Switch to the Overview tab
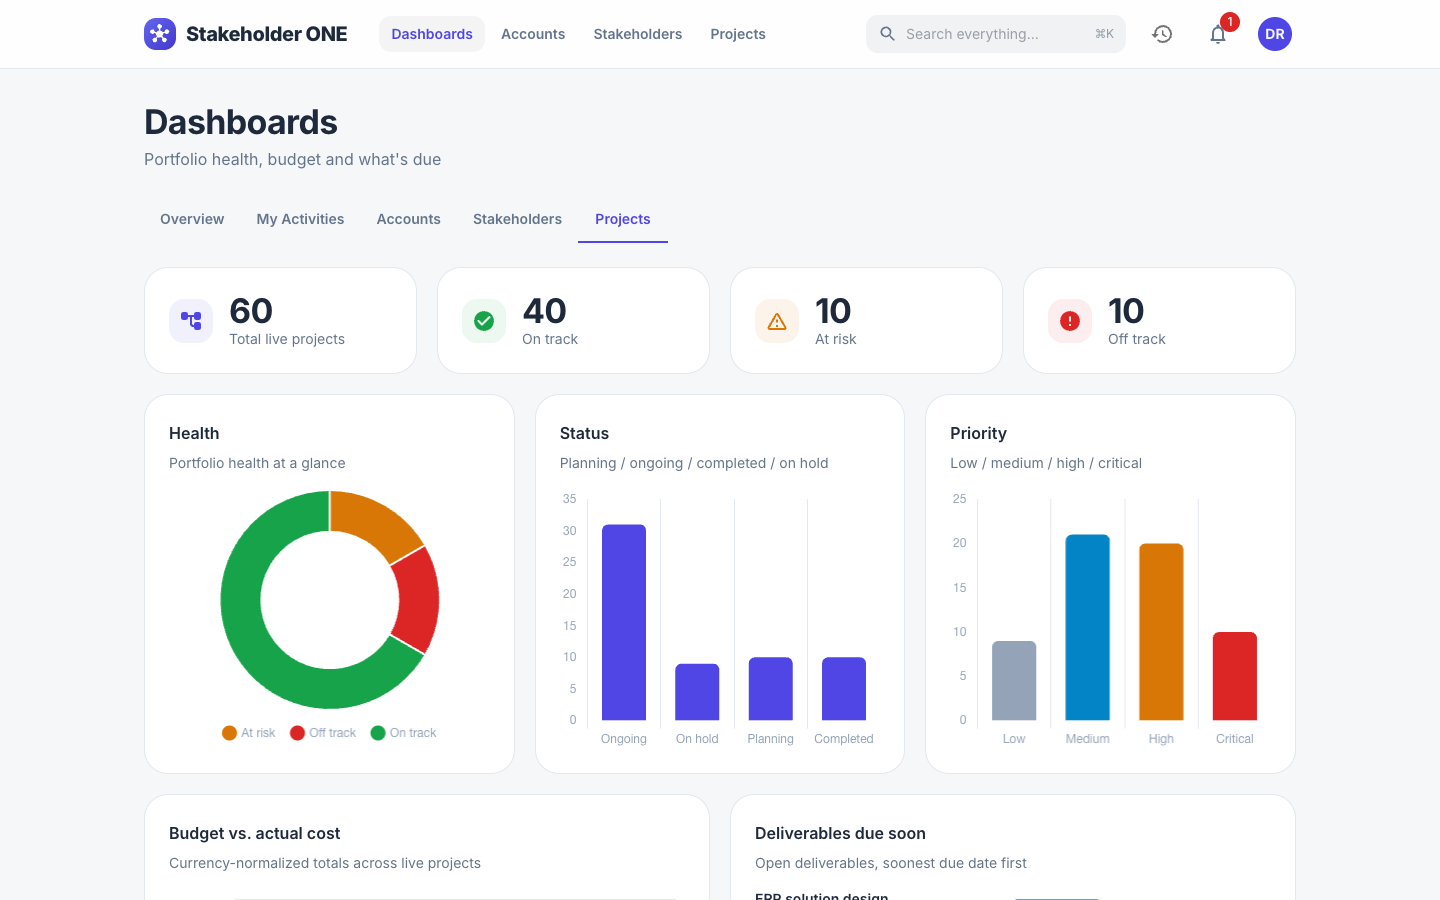 coord(192,219)
